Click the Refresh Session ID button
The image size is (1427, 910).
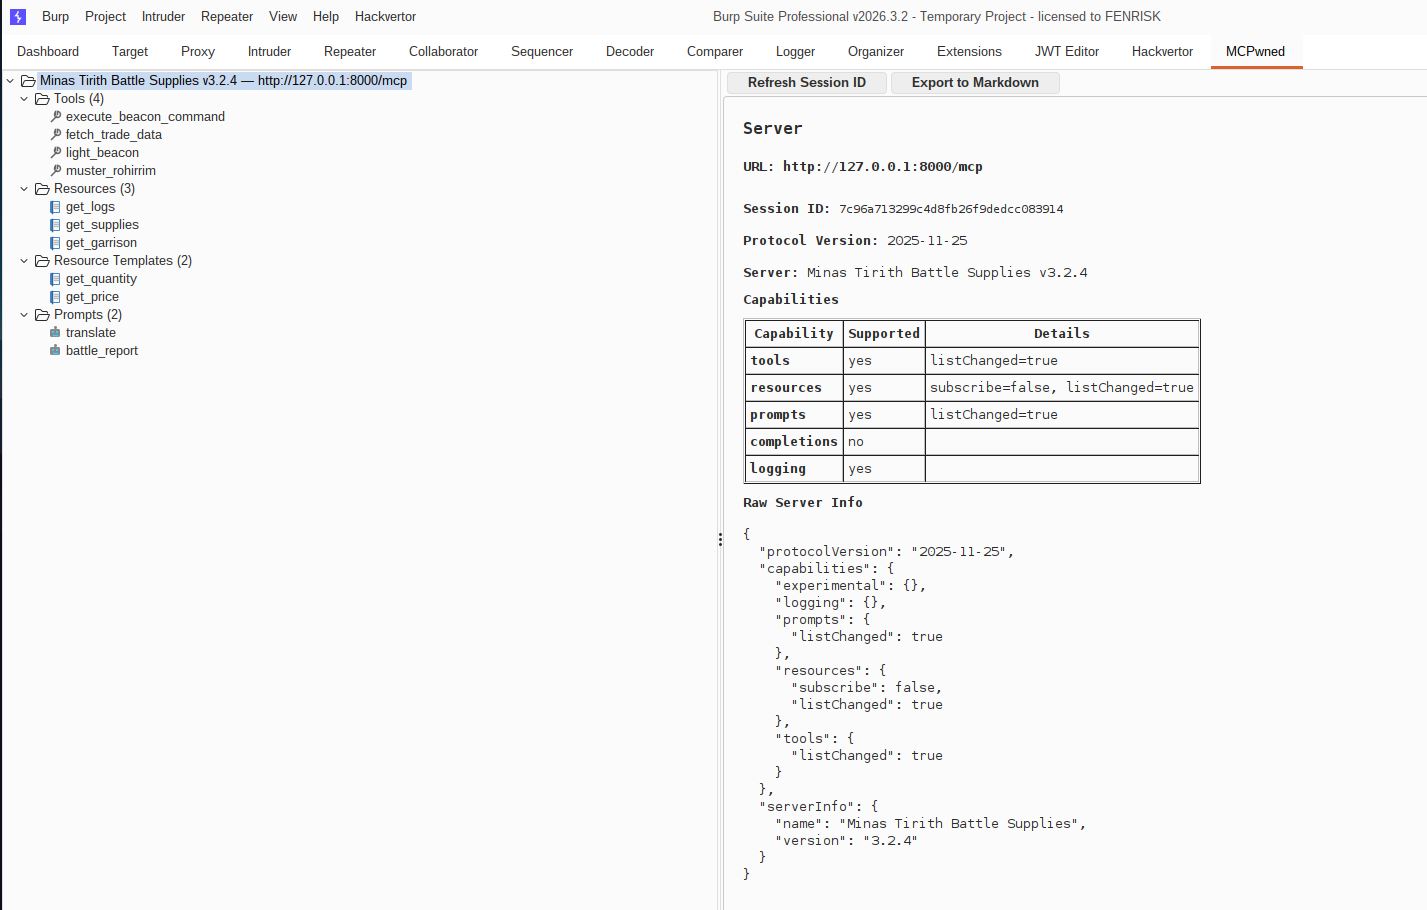pos(806,82)
